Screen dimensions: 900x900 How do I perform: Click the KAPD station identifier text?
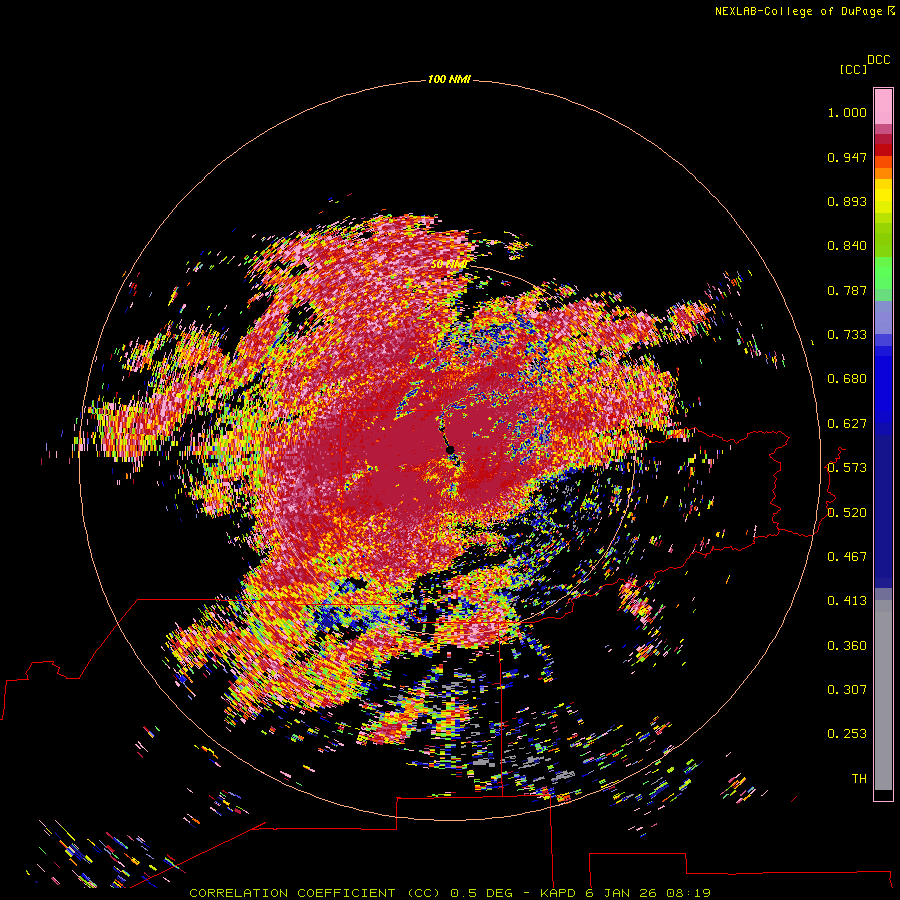(x=558, y=893)
